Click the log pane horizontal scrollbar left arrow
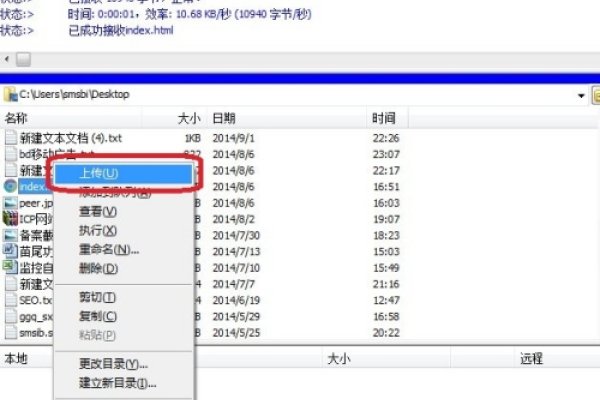Screen dimensions: 600x400 click(x=7, y=60)
